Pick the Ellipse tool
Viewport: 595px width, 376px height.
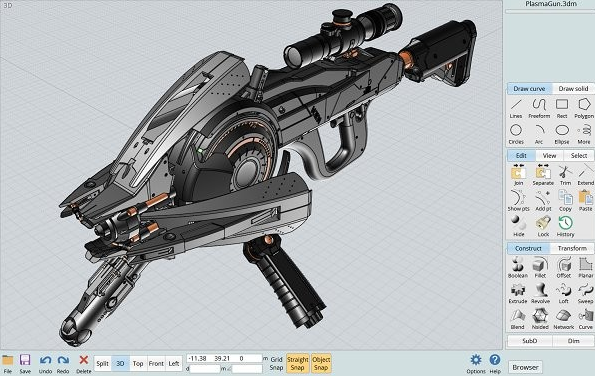pos(562,134)
